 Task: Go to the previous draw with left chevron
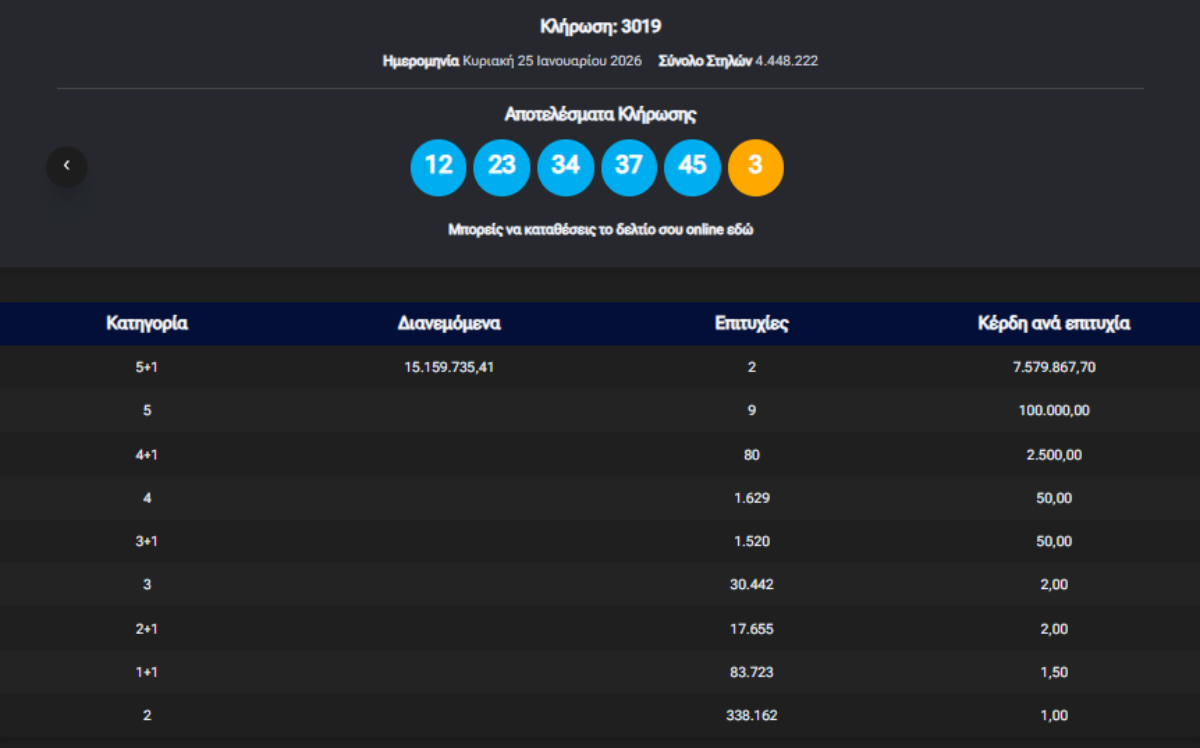67,166
